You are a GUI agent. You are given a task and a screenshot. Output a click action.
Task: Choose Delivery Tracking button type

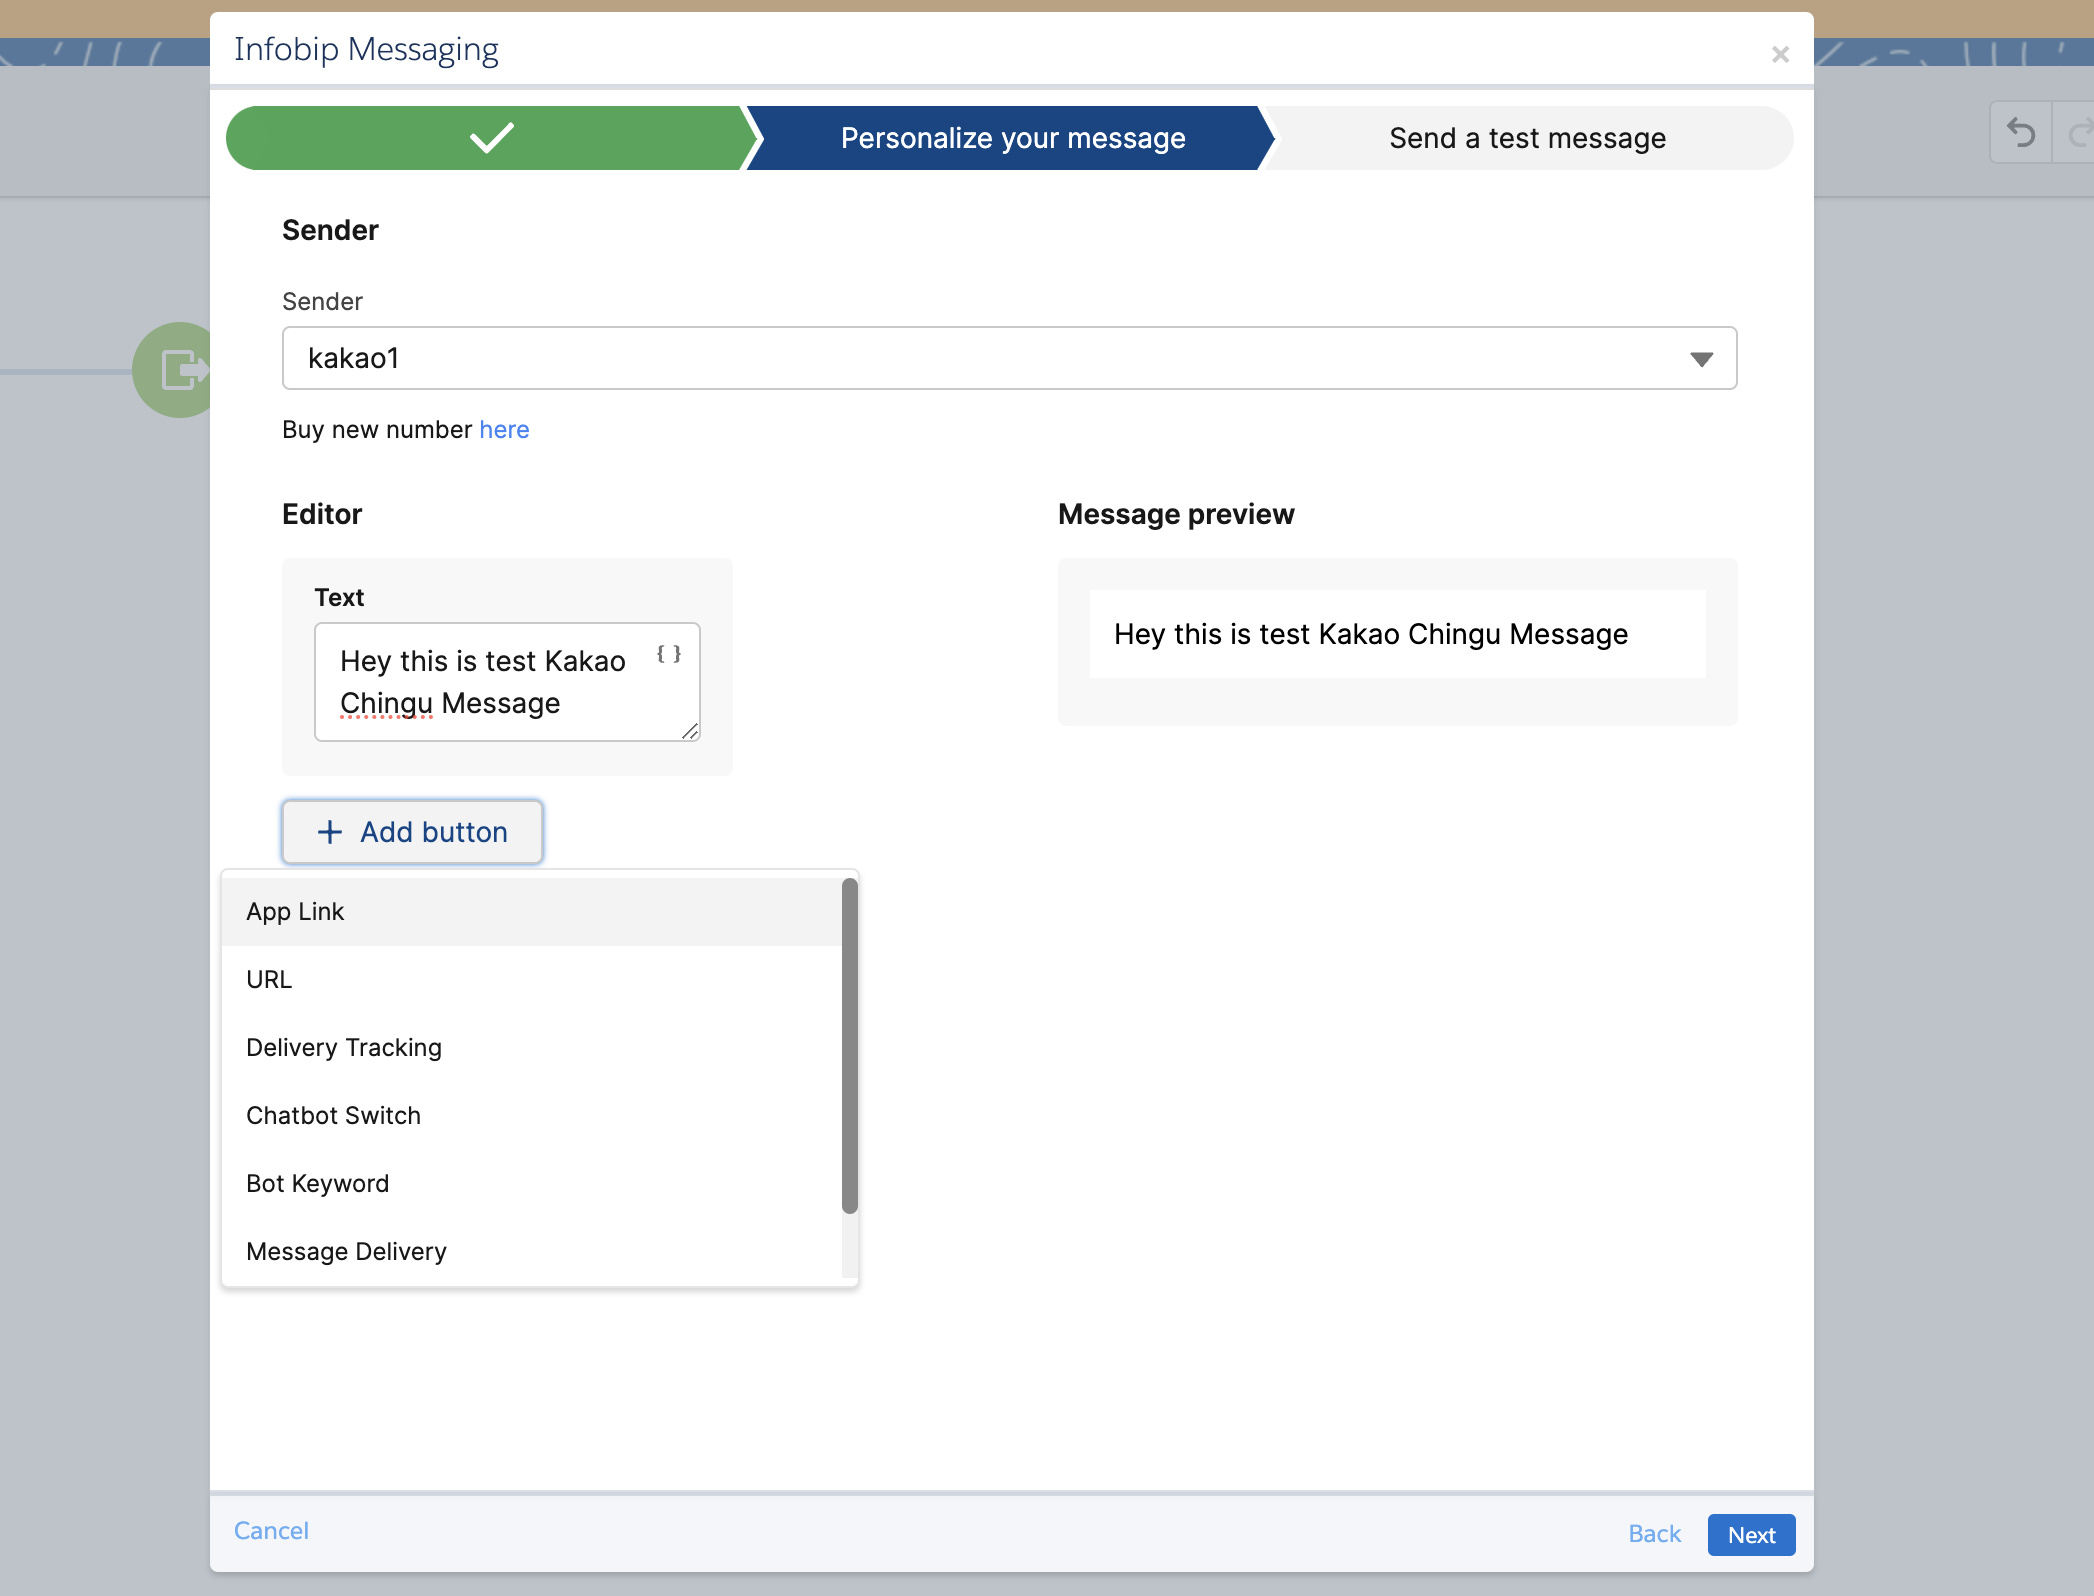[x=532, y=1048]
